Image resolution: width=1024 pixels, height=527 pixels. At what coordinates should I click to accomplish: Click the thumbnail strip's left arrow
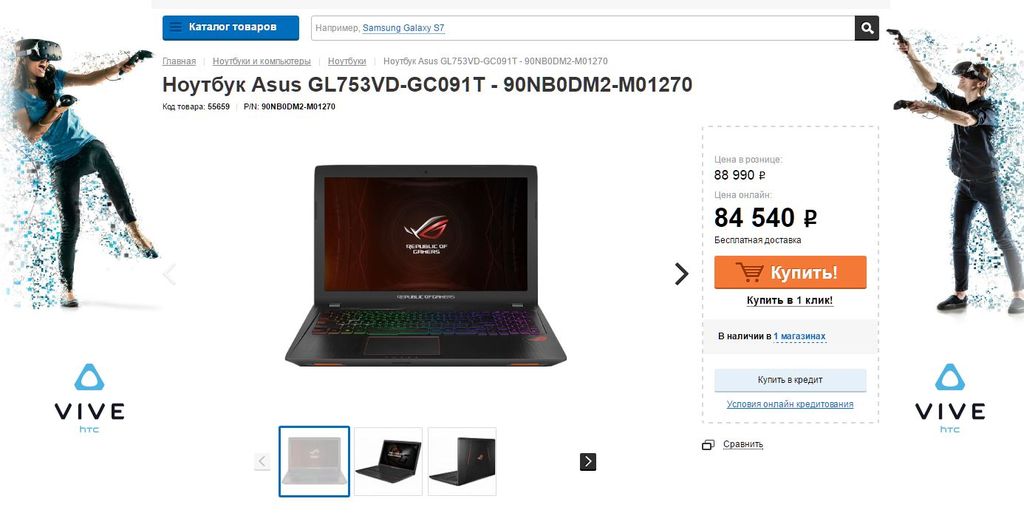click(x=262, y=462)
